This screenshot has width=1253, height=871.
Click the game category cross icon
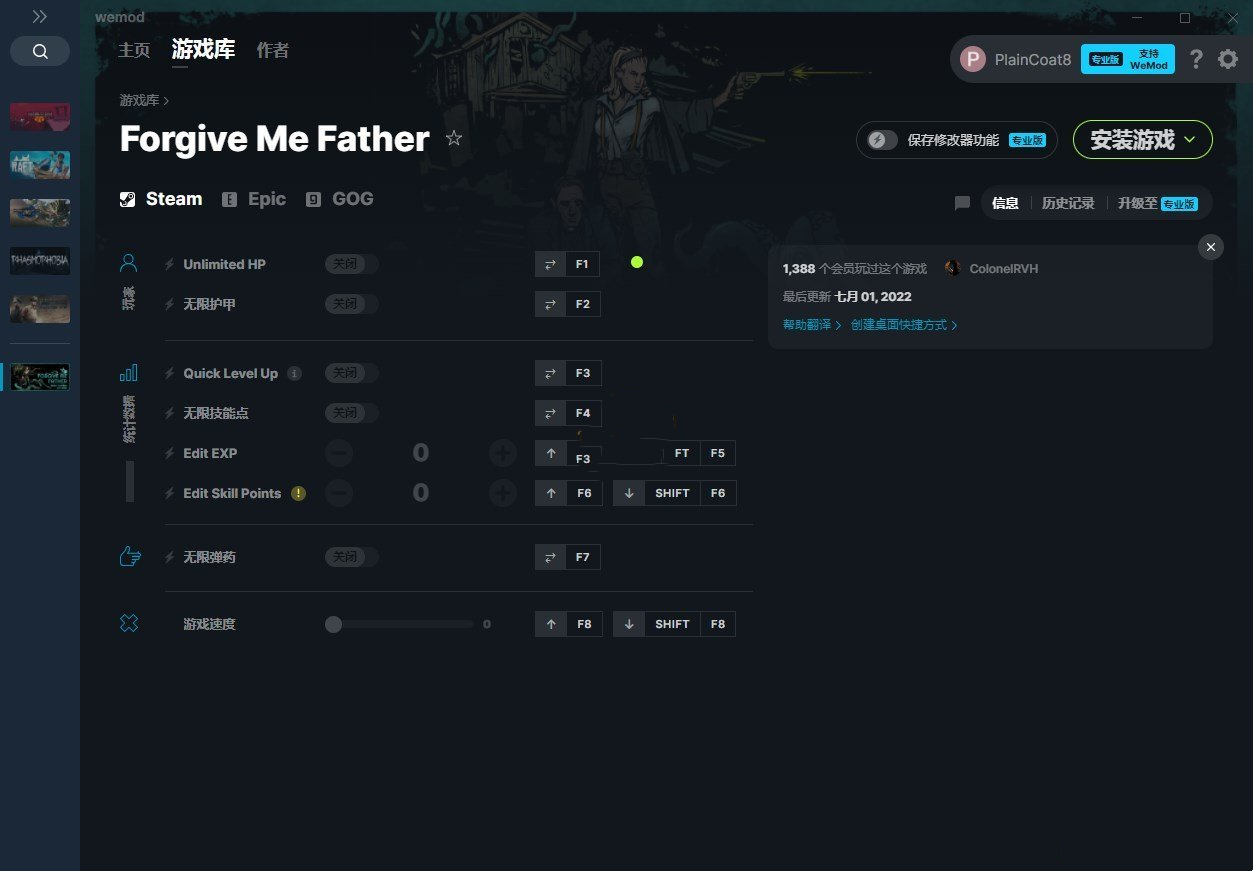pos(128,624)
